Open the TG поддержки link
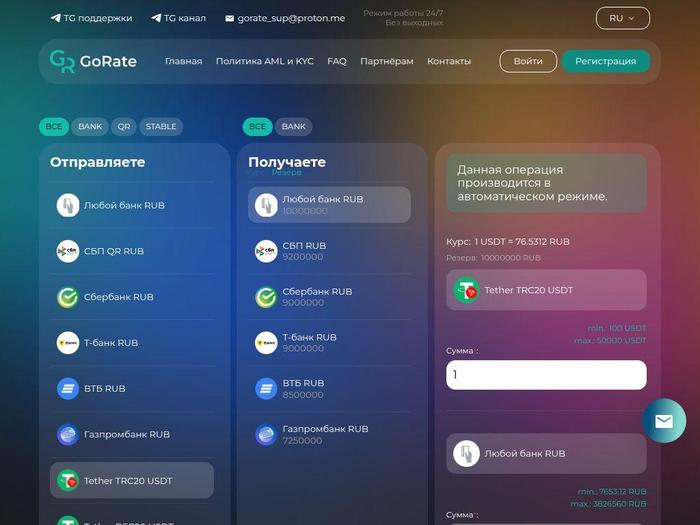Screen dimensions: 700x525 (92, 18)
